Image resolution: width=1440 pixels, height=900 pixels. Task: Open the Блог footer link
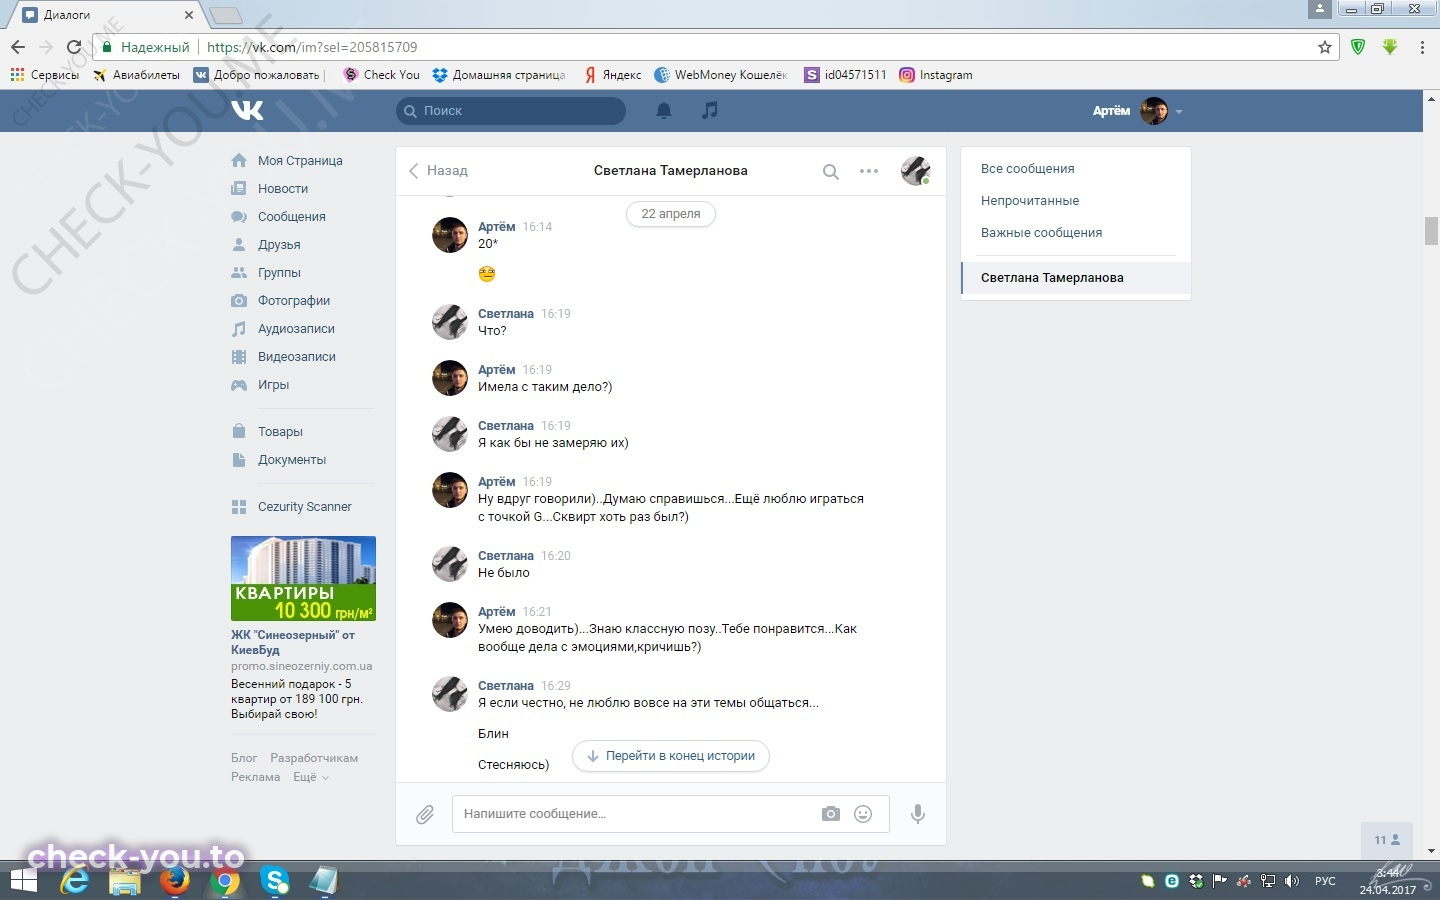click(244, 758)
